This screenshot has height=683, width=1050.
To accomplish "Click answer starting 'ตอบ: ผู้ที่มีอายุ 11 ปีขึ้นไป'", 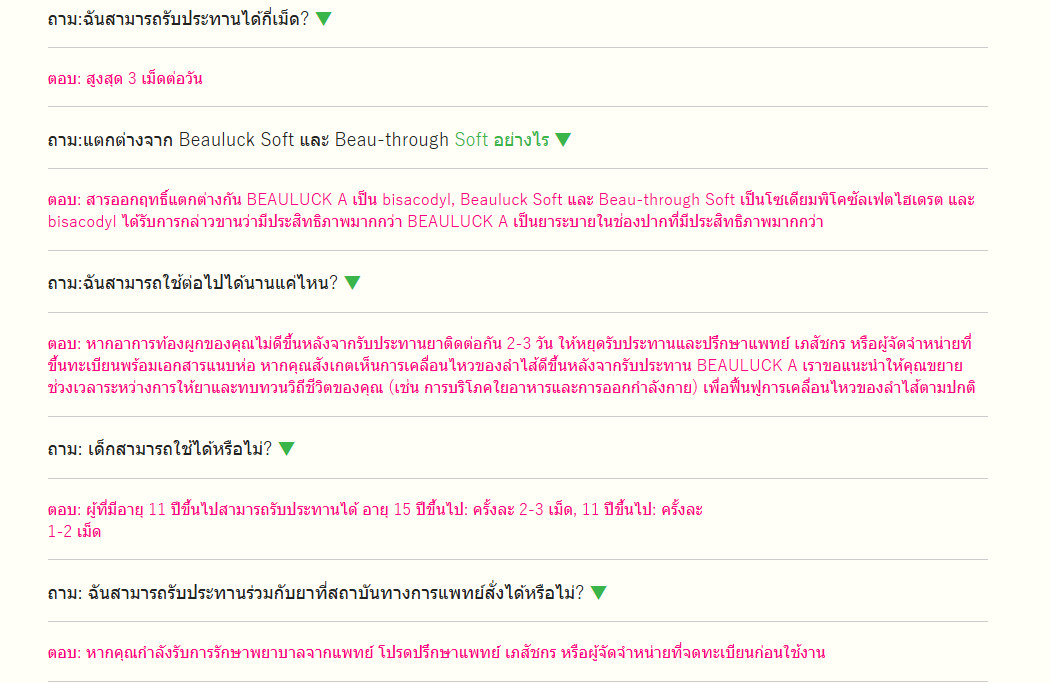I will tap(375, 520).
